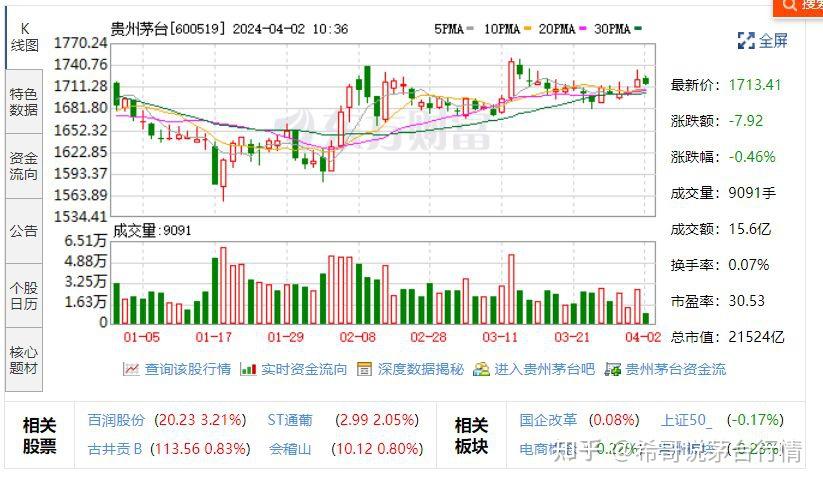This screenshot has width=823, height=484.
Task: Click the 全屏 fullscreen link
Action: coord(773,40)
